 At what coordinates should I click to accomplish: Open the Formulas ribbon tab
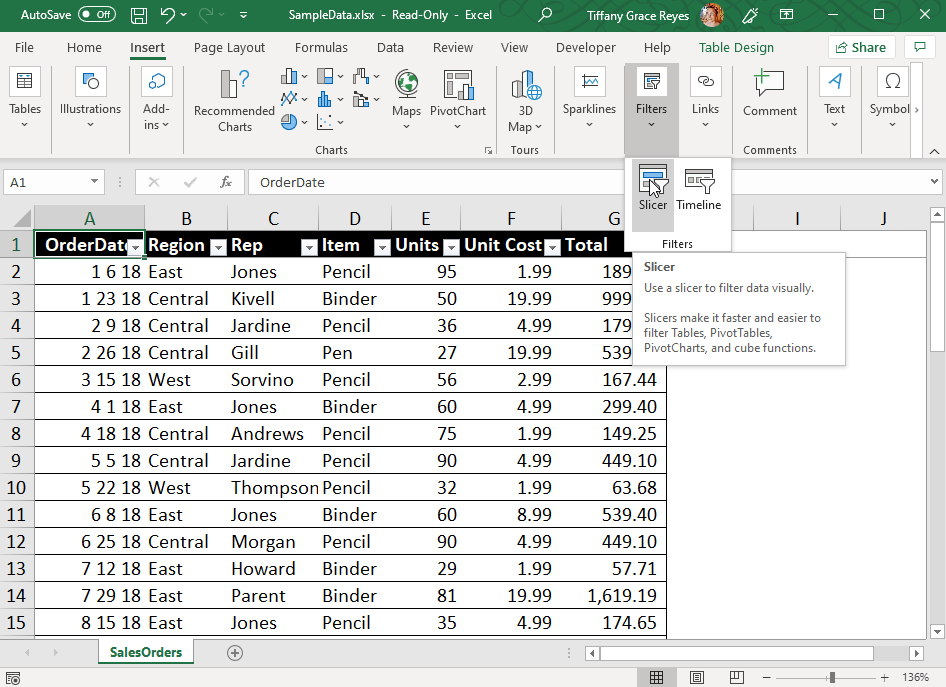coord(321,47)
